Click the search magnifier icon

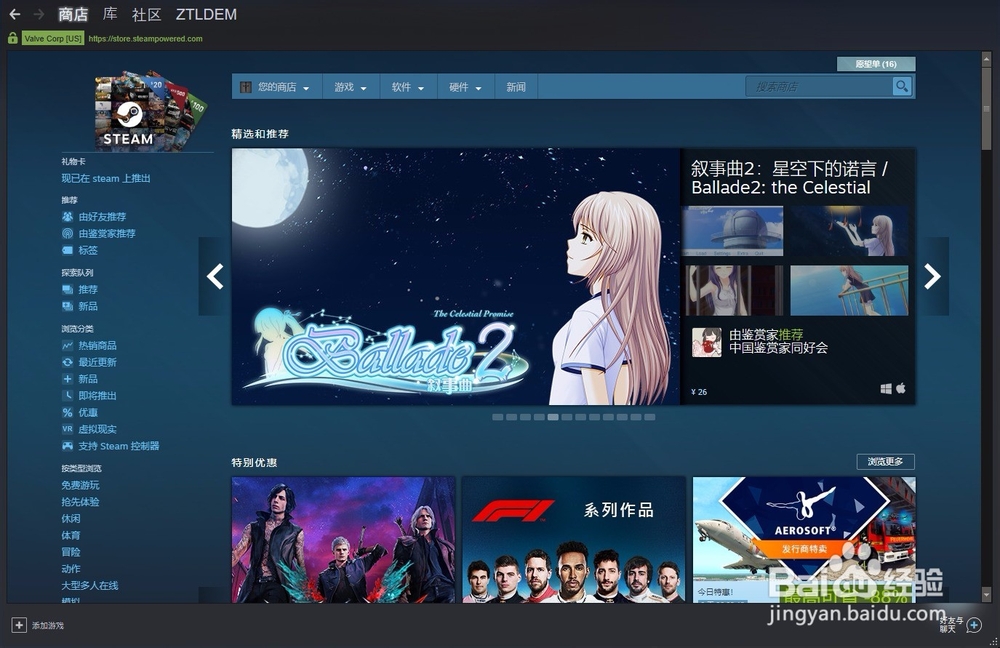[902, 86]
